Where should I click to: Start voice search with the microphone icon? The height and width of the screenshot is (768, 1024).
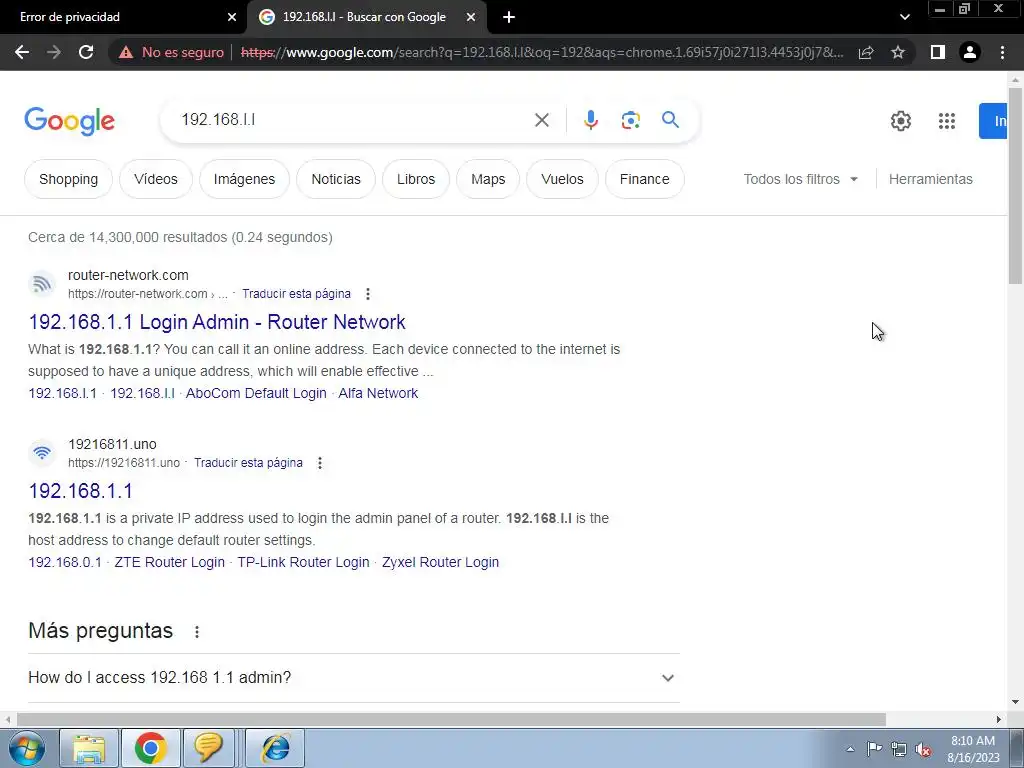(x=590, y=120)
